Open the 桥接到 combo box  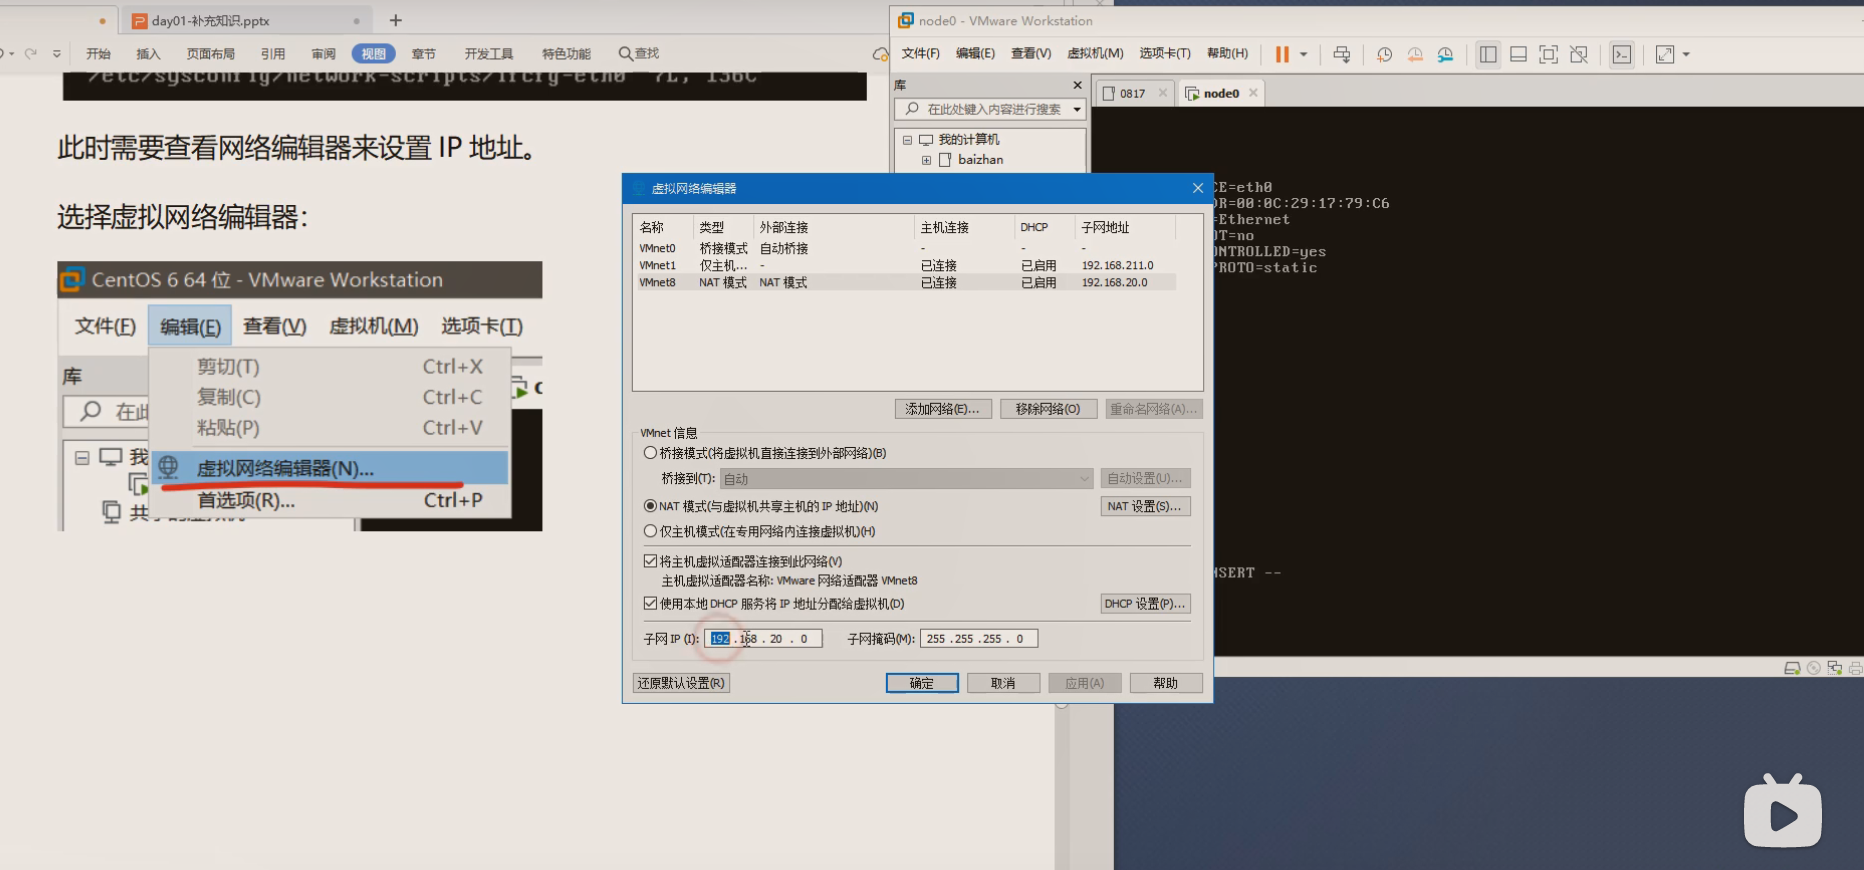(x=906, y=479)
